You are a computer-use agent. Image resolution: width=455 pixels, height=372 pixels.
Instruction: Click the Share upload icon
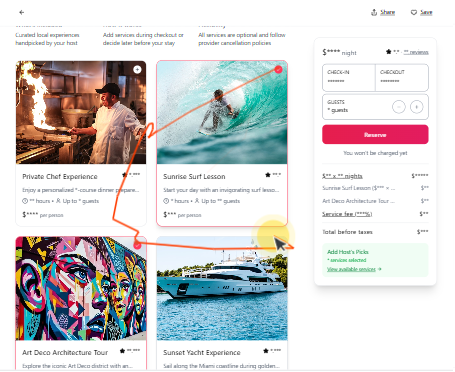374,12
